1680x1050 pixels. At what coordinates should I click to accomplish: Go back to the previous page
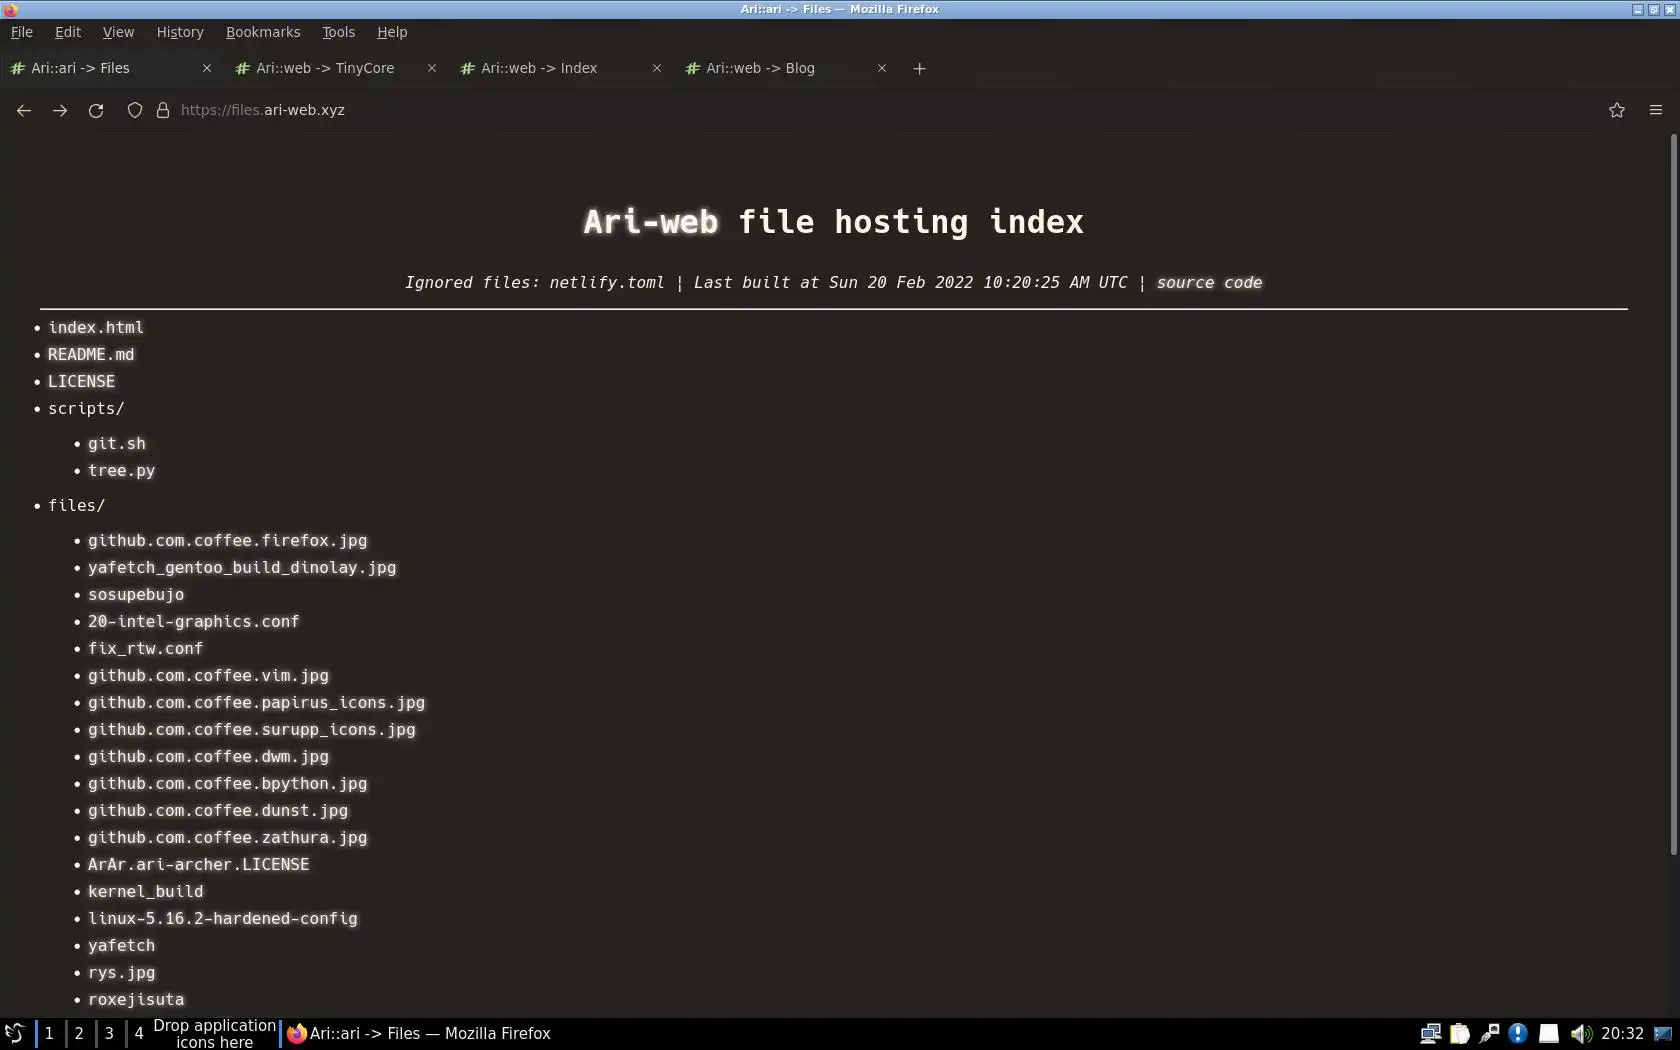(24, 110)
